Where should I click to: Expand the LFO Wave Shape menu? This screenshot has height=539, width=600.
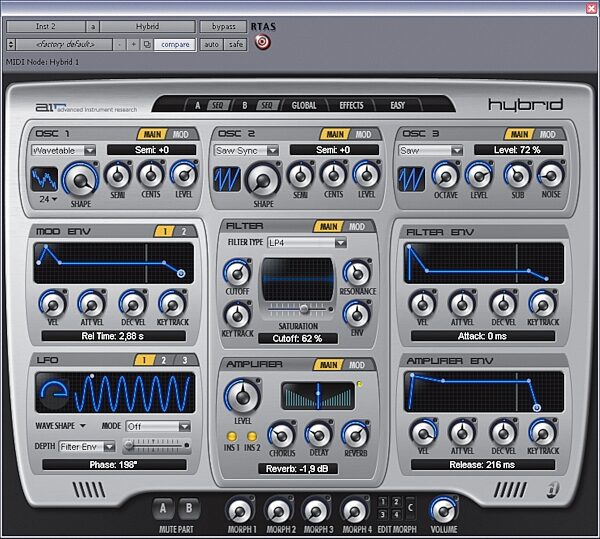pyautogui.click(x=61, y=426)
